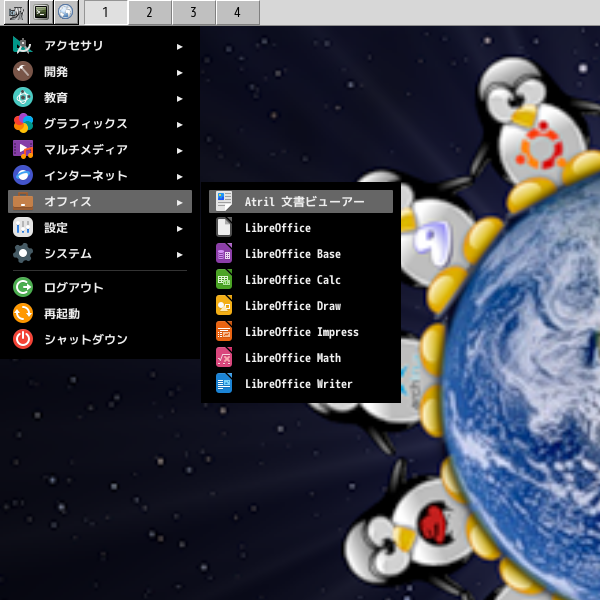Click the アクセサリ category icon
600x600 pixels.
(x=23, y=46)
